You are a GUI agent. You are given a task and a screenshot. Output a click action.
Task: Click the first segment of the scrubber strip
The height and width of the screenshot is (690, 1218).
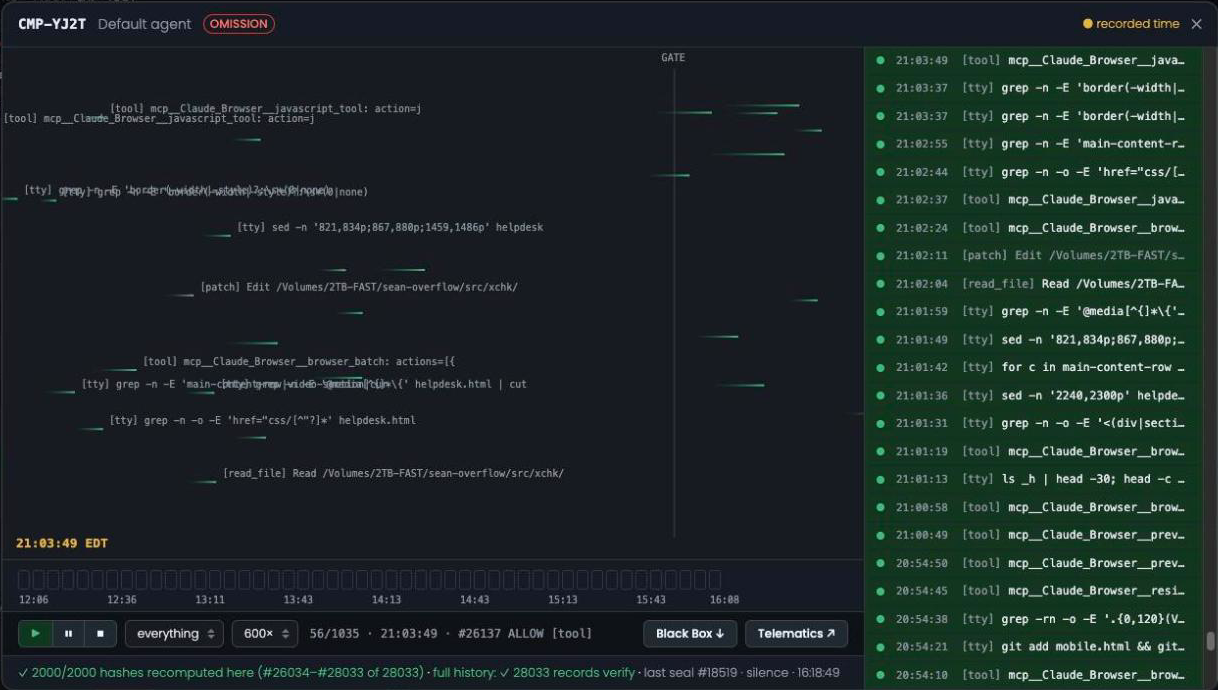point(24,579)
